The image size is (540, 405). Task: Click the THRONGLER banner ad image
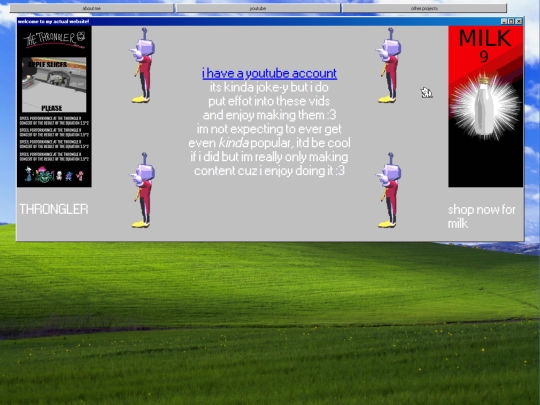54,107
